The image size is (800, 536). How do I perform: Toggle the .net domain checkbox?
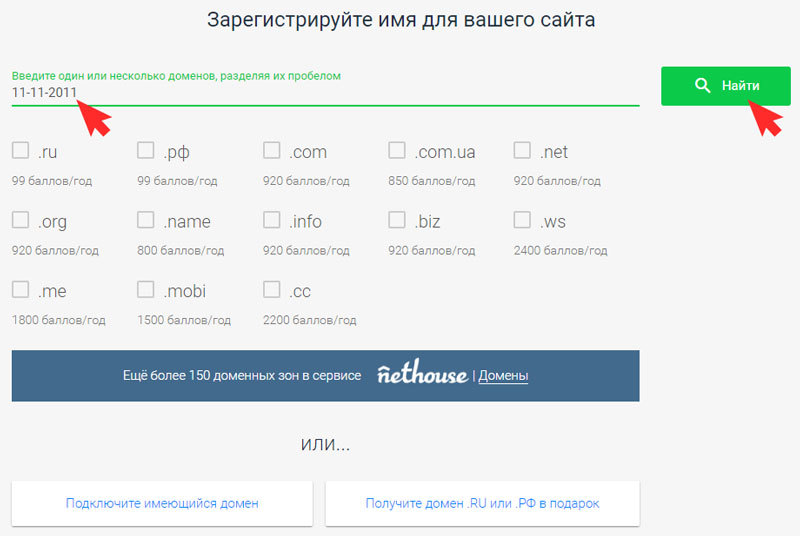(522, 150)
